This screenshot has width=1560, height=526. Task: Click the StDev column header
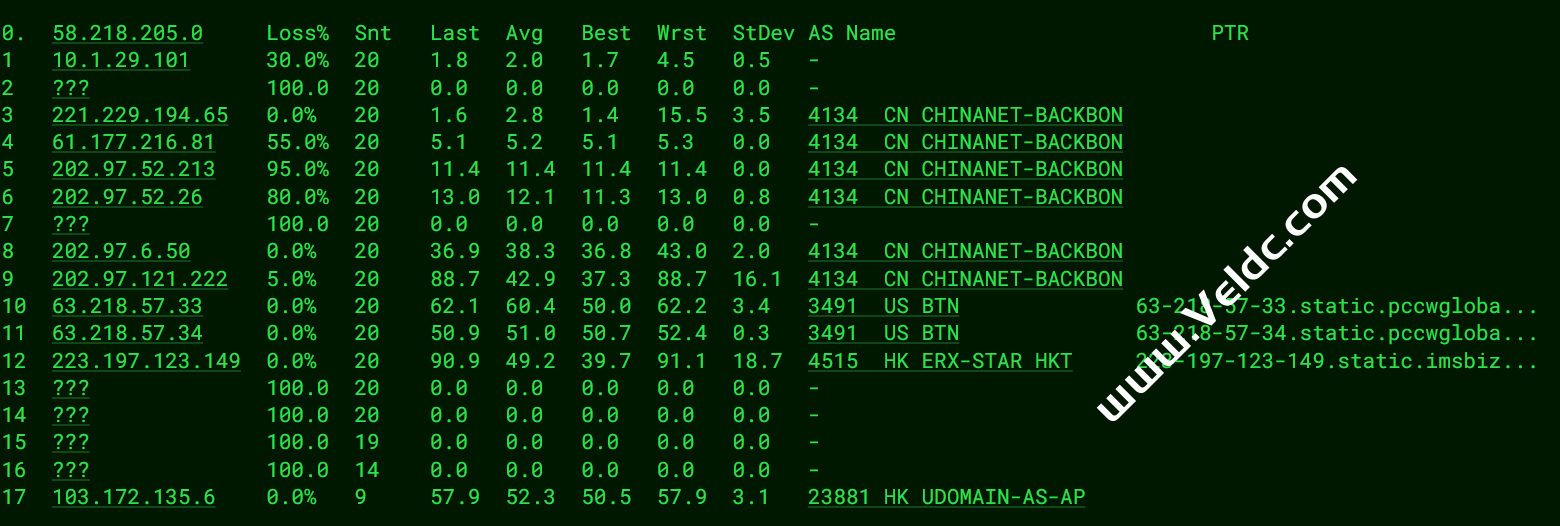[x=764, y=33]
